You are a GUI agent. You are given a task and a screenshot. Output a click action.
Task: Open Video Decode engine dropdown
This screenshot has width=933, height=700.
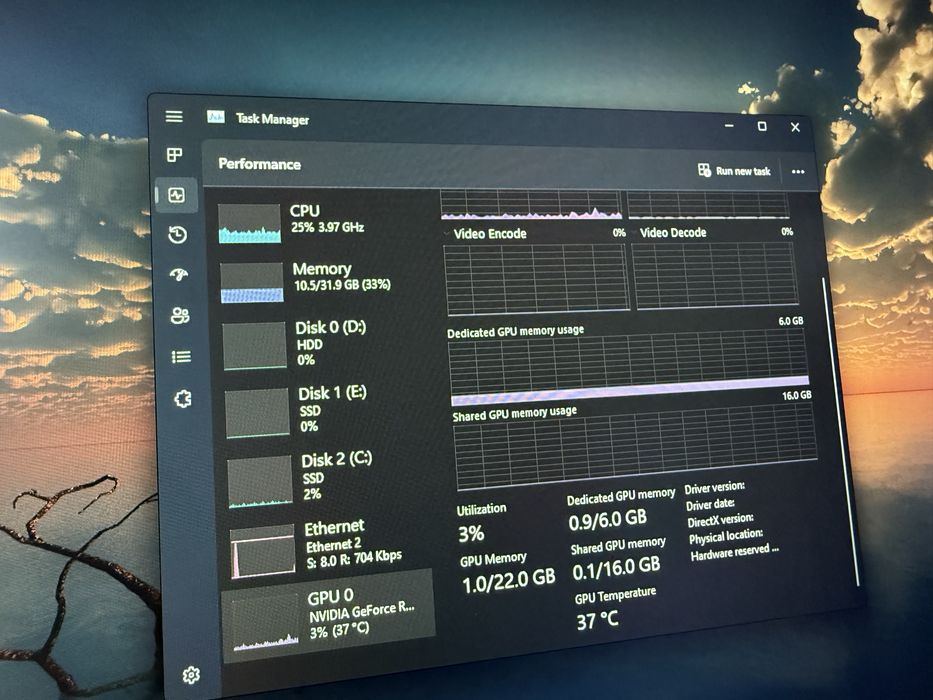[634, 232]
